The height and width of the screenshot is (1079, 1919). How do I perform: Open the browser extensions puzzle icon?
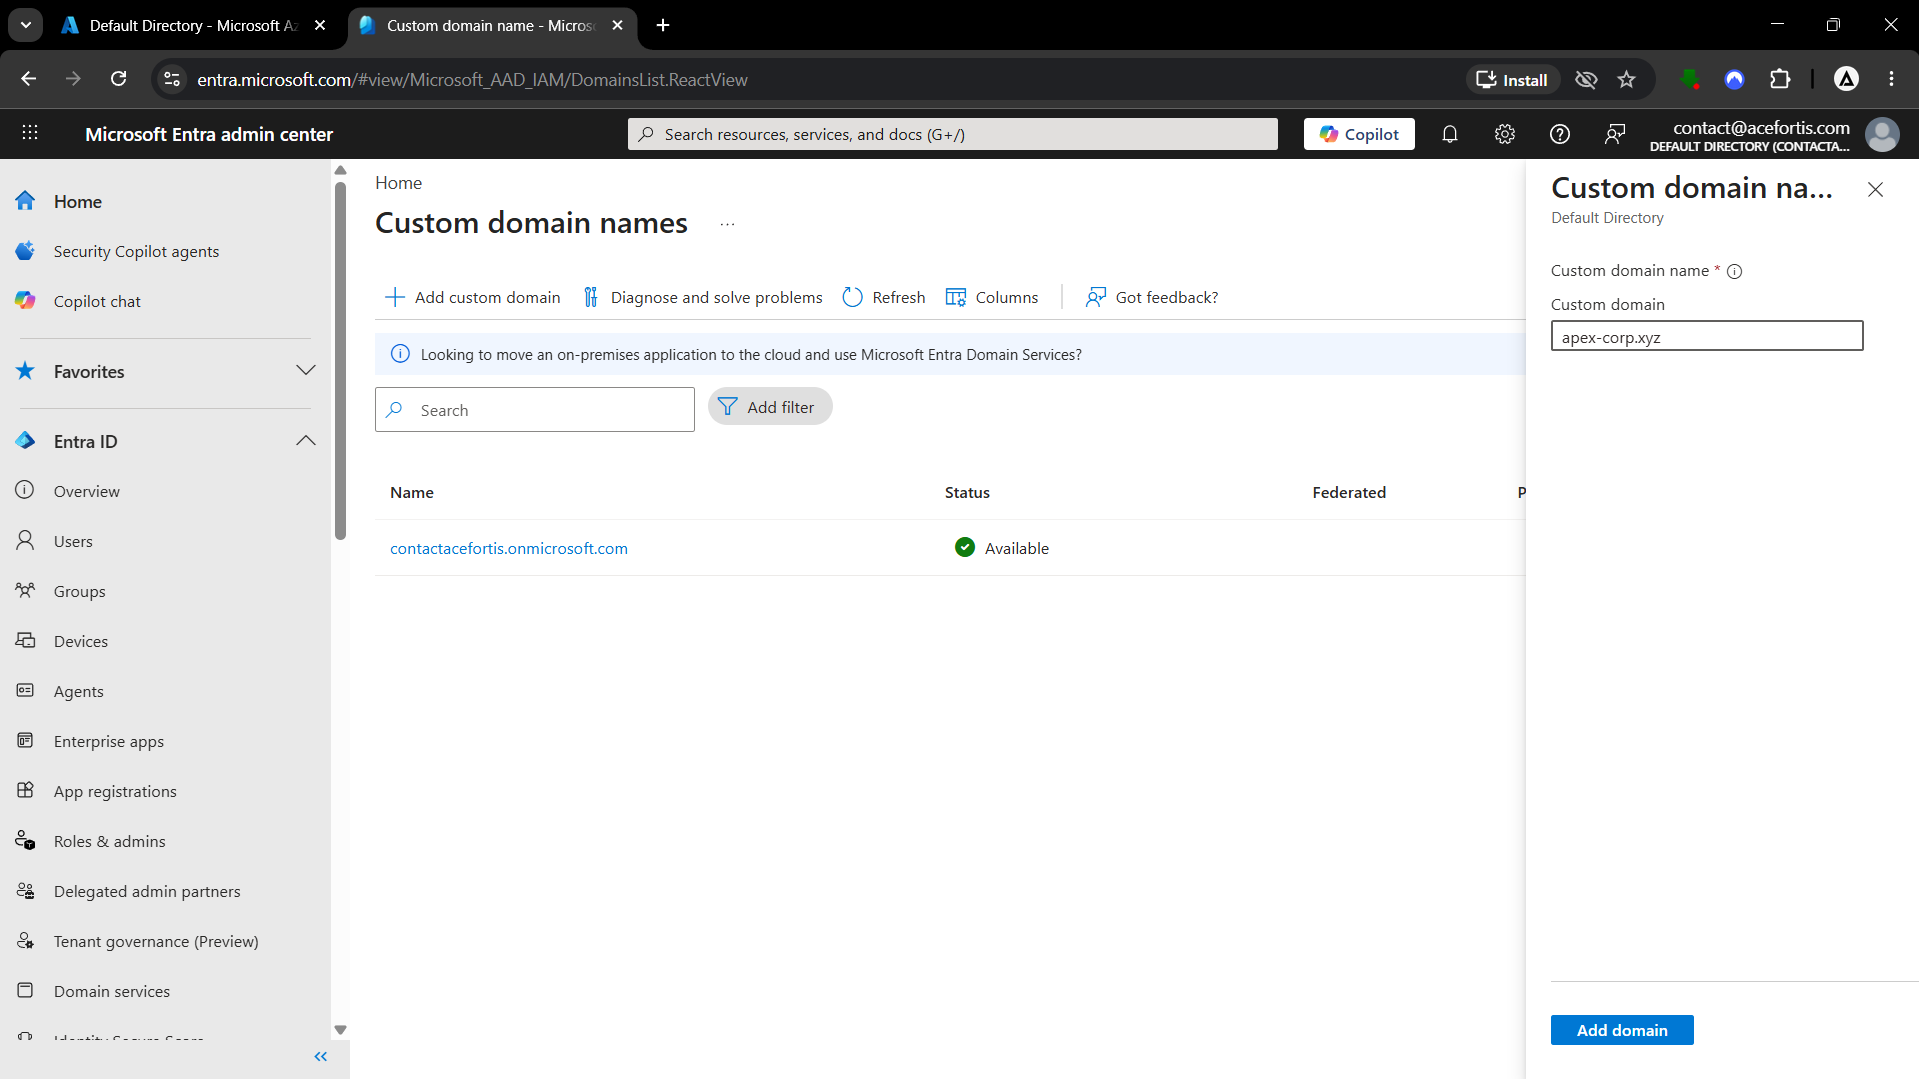1780,80
